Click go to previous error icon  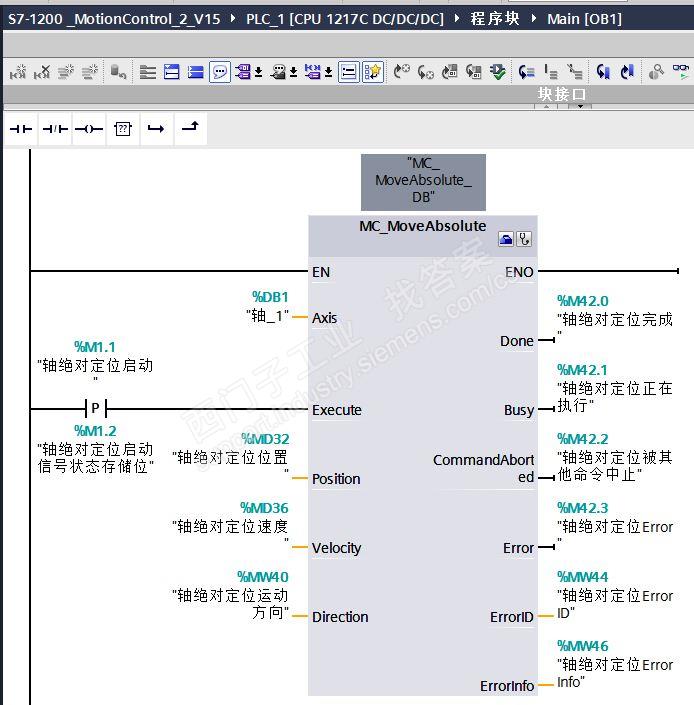click(426, 72)
